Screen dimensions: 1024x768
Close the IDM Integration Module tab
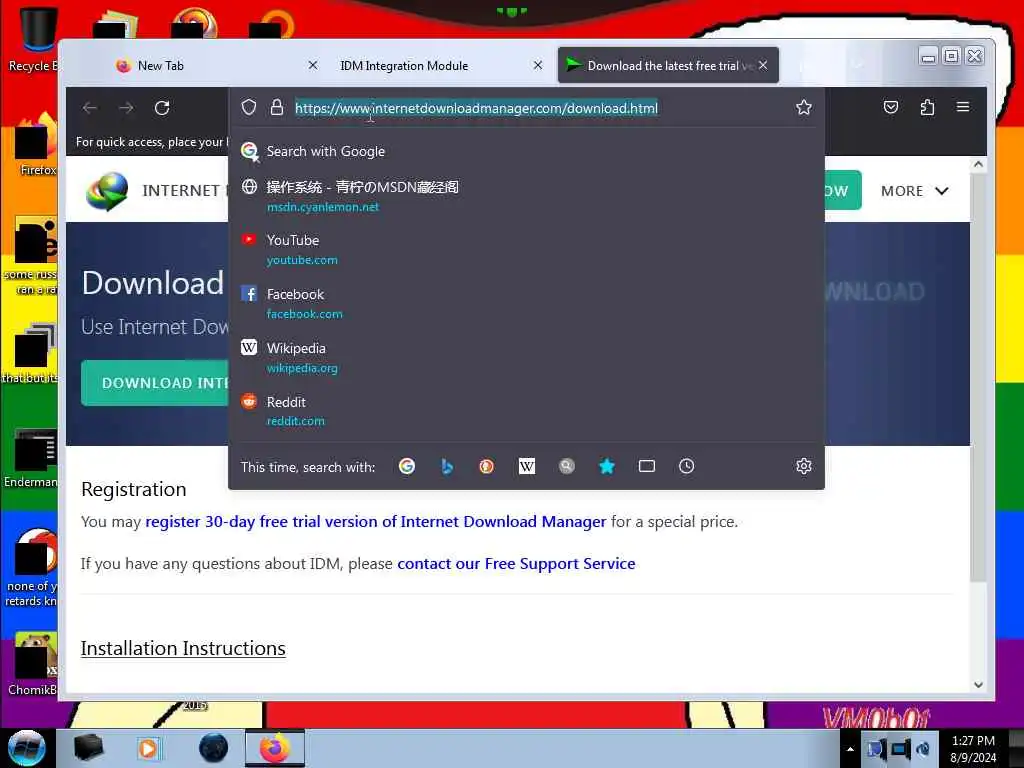pos(537,65)
